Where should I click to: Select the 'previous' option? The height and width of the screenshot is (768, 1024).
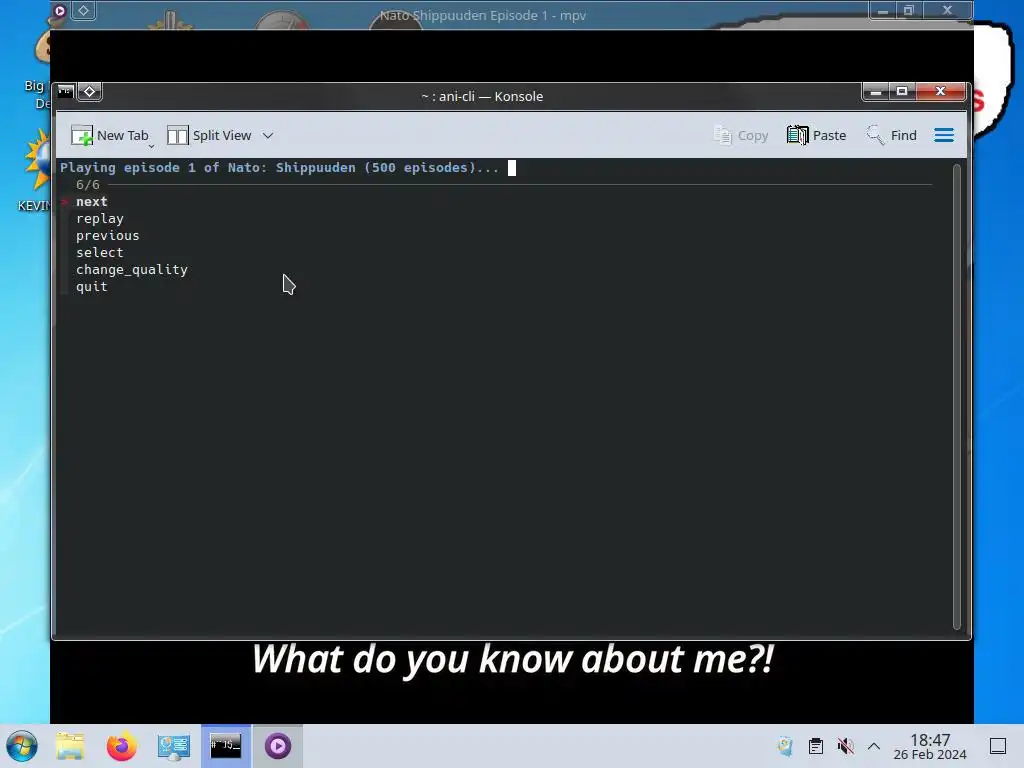click(x=108, y=236)
